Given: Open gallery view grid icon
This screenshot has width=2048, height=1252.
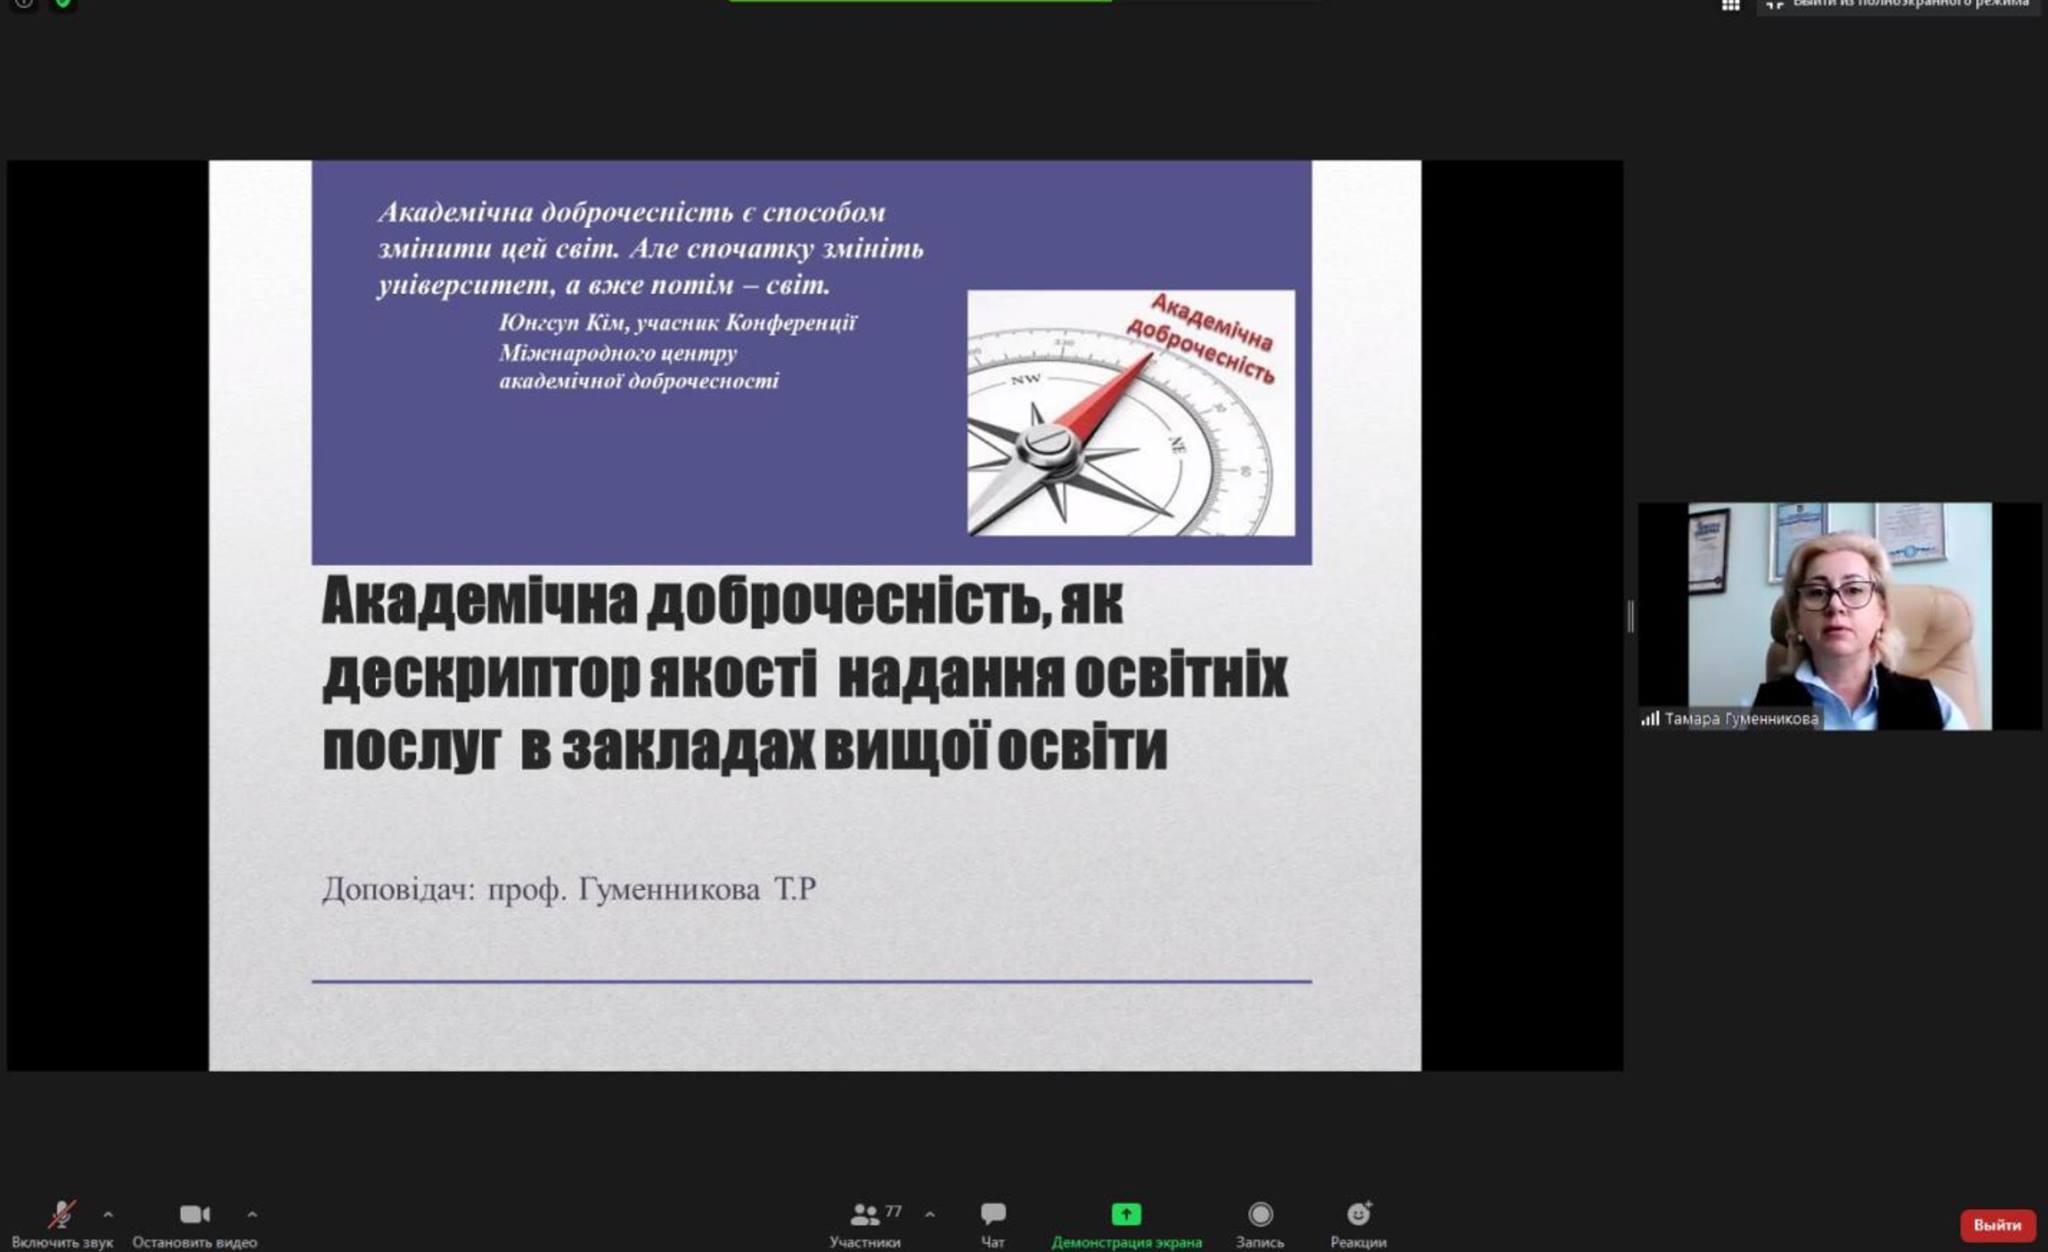Looking at the screenshot, I should tap(1731, 5).
